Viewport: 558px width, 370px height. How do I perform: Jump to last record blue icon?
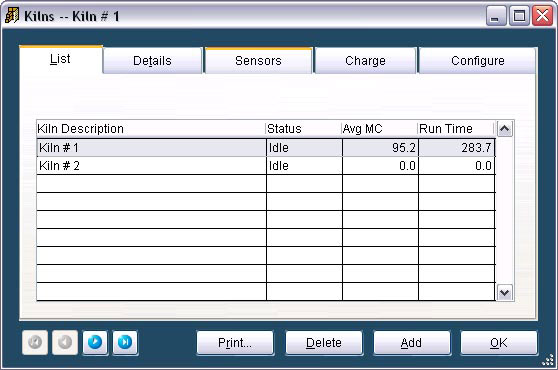tap(125, 342)
